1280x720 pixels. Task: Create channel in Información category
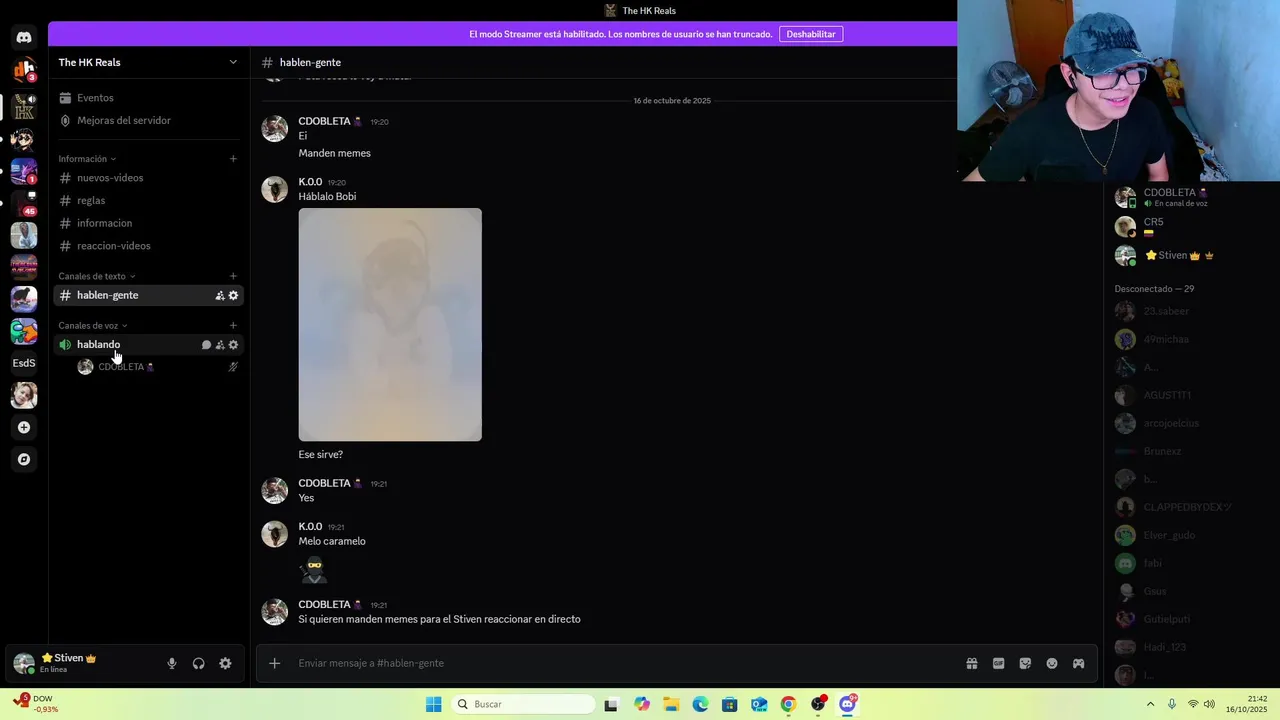pyautogui.click(x=233, y=159)
